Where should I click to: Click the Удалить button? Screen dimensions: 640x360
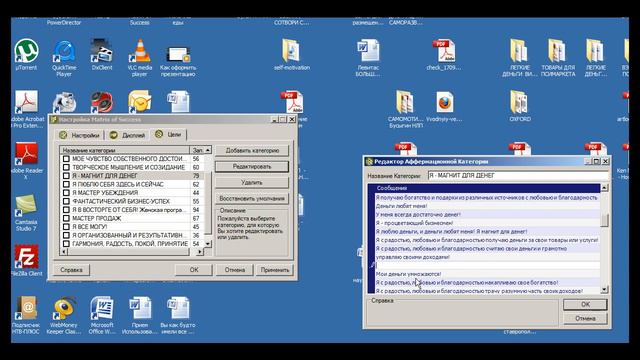click(x=252, y=182)
